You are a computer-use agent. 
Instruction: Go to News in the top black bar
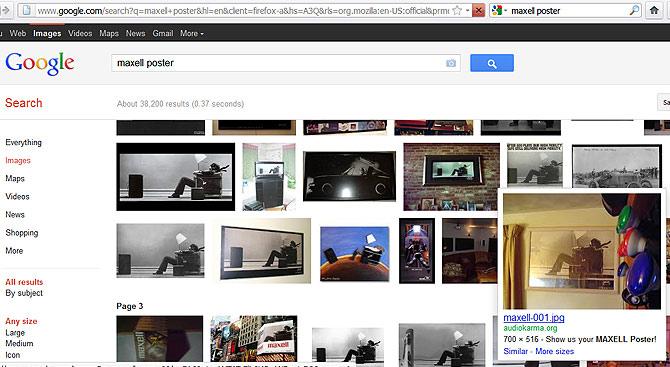click(135, 33)
